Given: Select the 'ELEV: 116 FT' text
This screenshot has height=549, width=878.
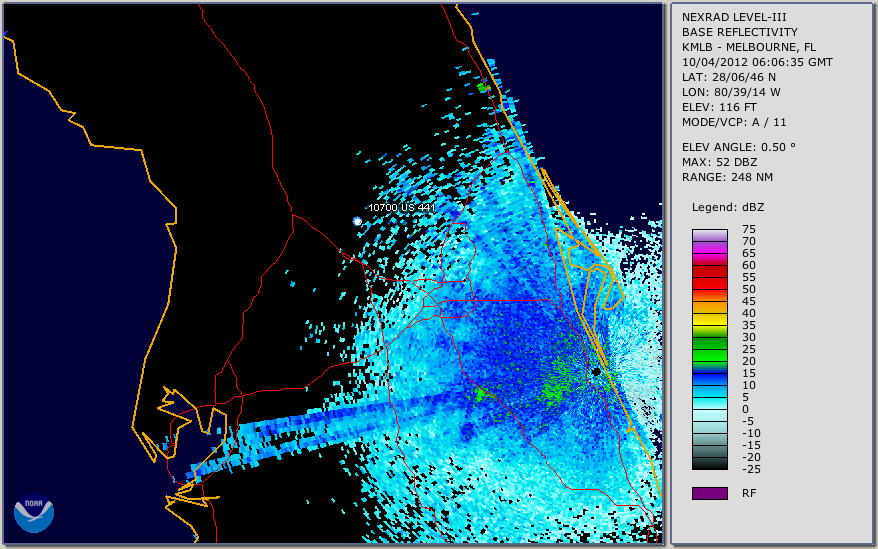Looking at the screenshot, I should pyautogui.click(x=719, y=107).
